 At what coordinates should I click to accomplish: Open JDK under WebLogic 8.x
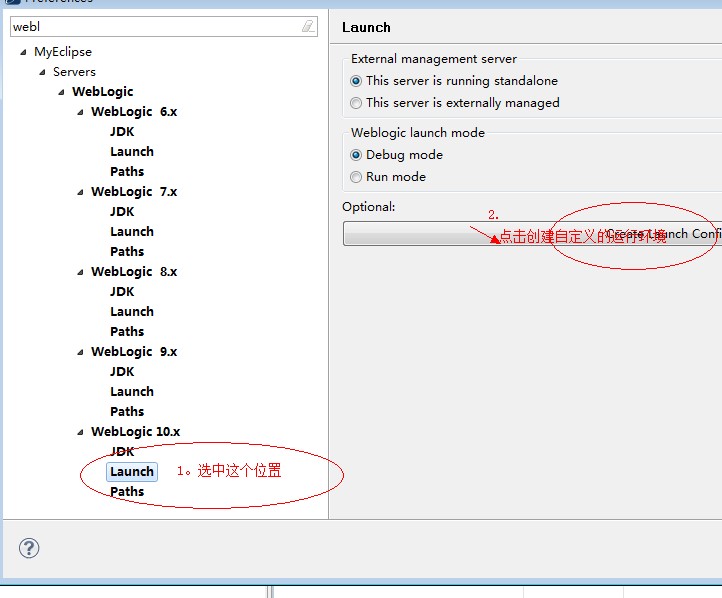tap(122, 292)
